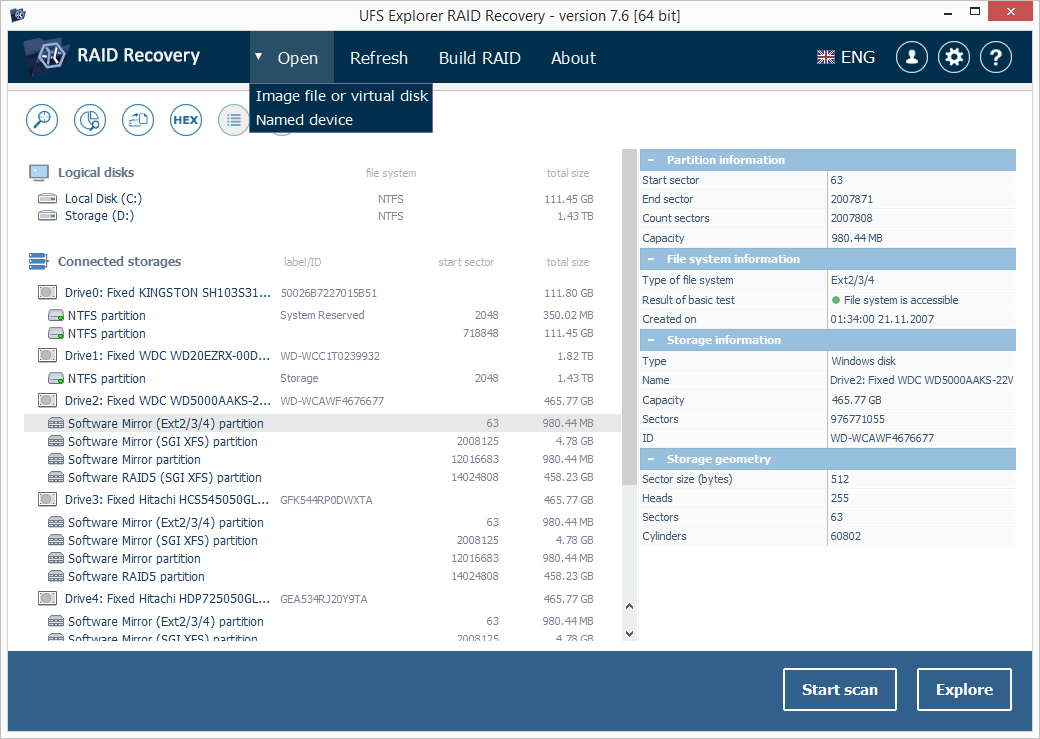This screenshot has height=739, width=1040.
Task: Open the ENG language selector
Action: click(x=846, y=58)
